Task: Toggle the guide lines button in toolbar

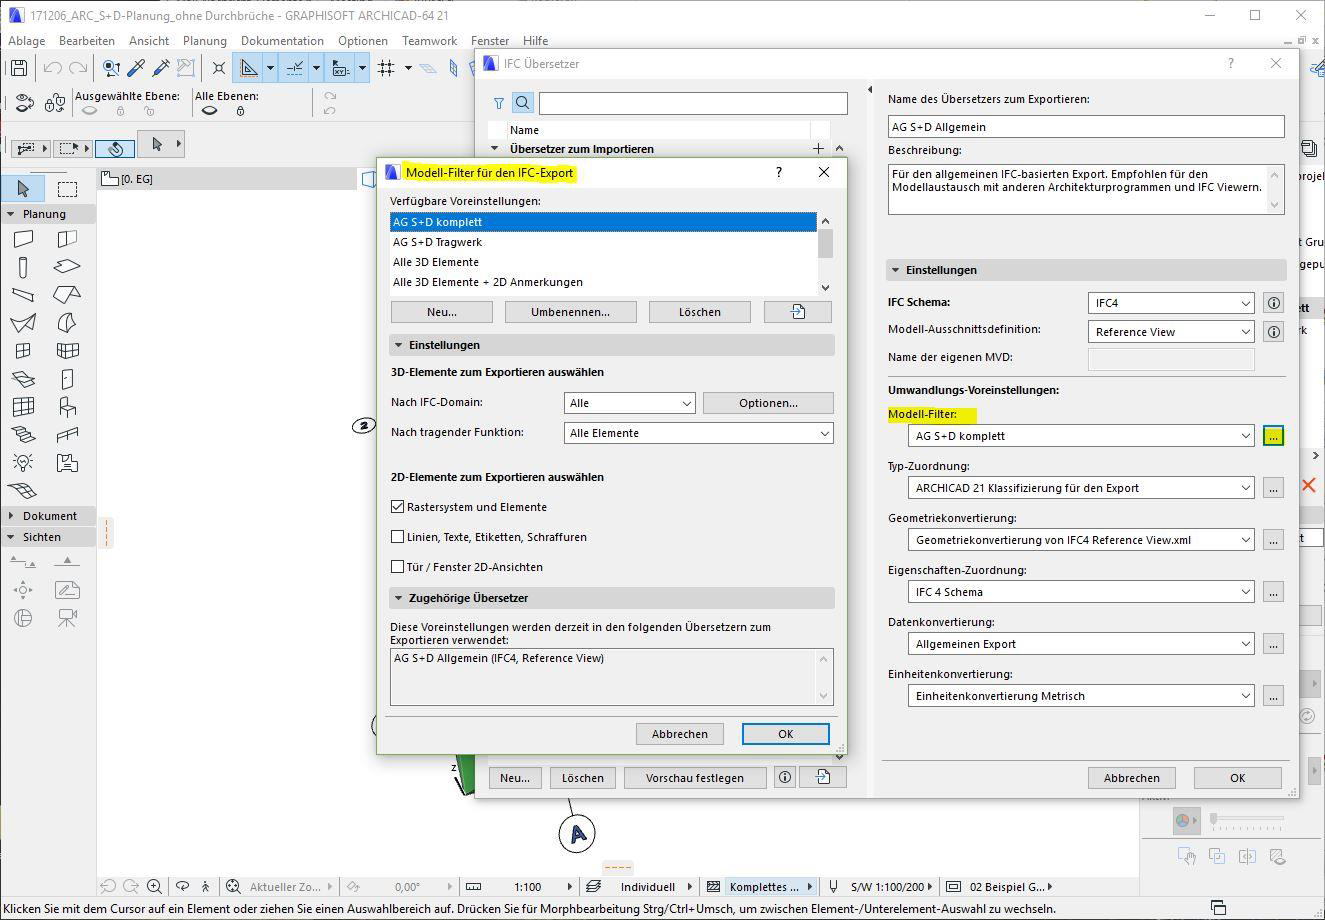Action: [248, 68]
